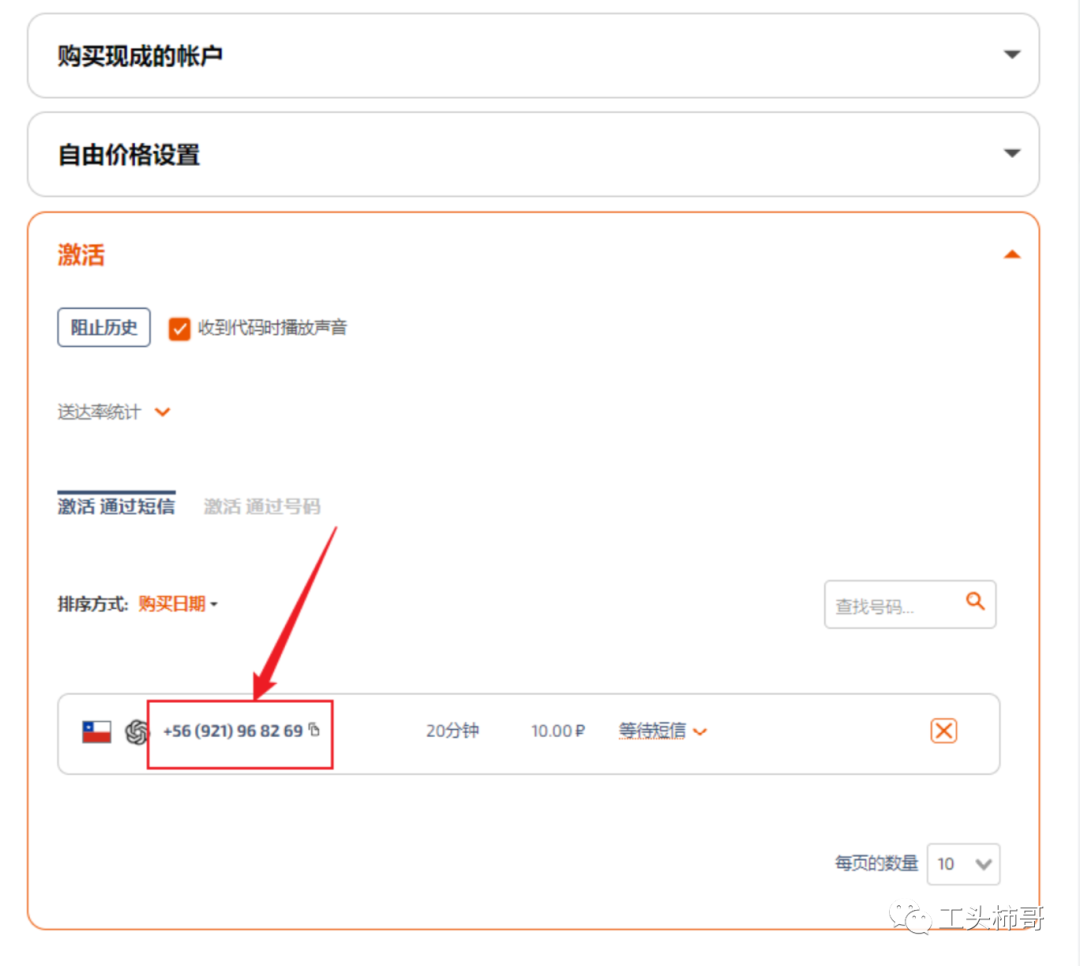The image size is (1080, 966).
Task: Click the 20分钟 remaining time
Action: coord(452,731)
